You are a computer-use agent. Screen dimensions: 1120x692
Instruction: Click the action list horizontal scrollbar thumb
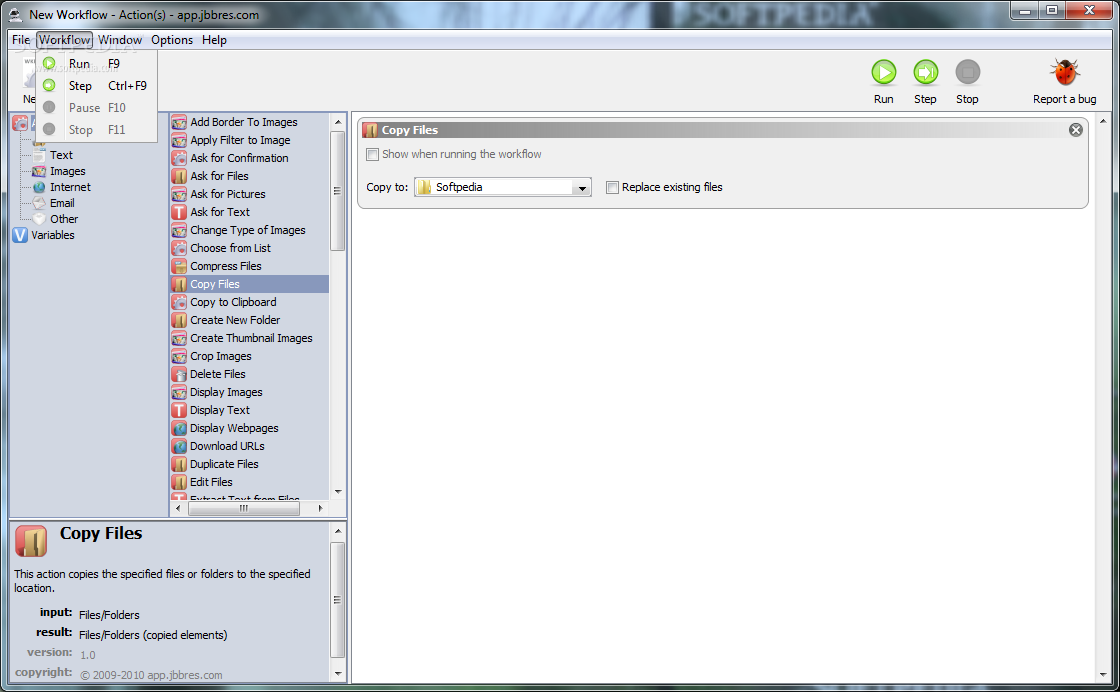(244, 508)
